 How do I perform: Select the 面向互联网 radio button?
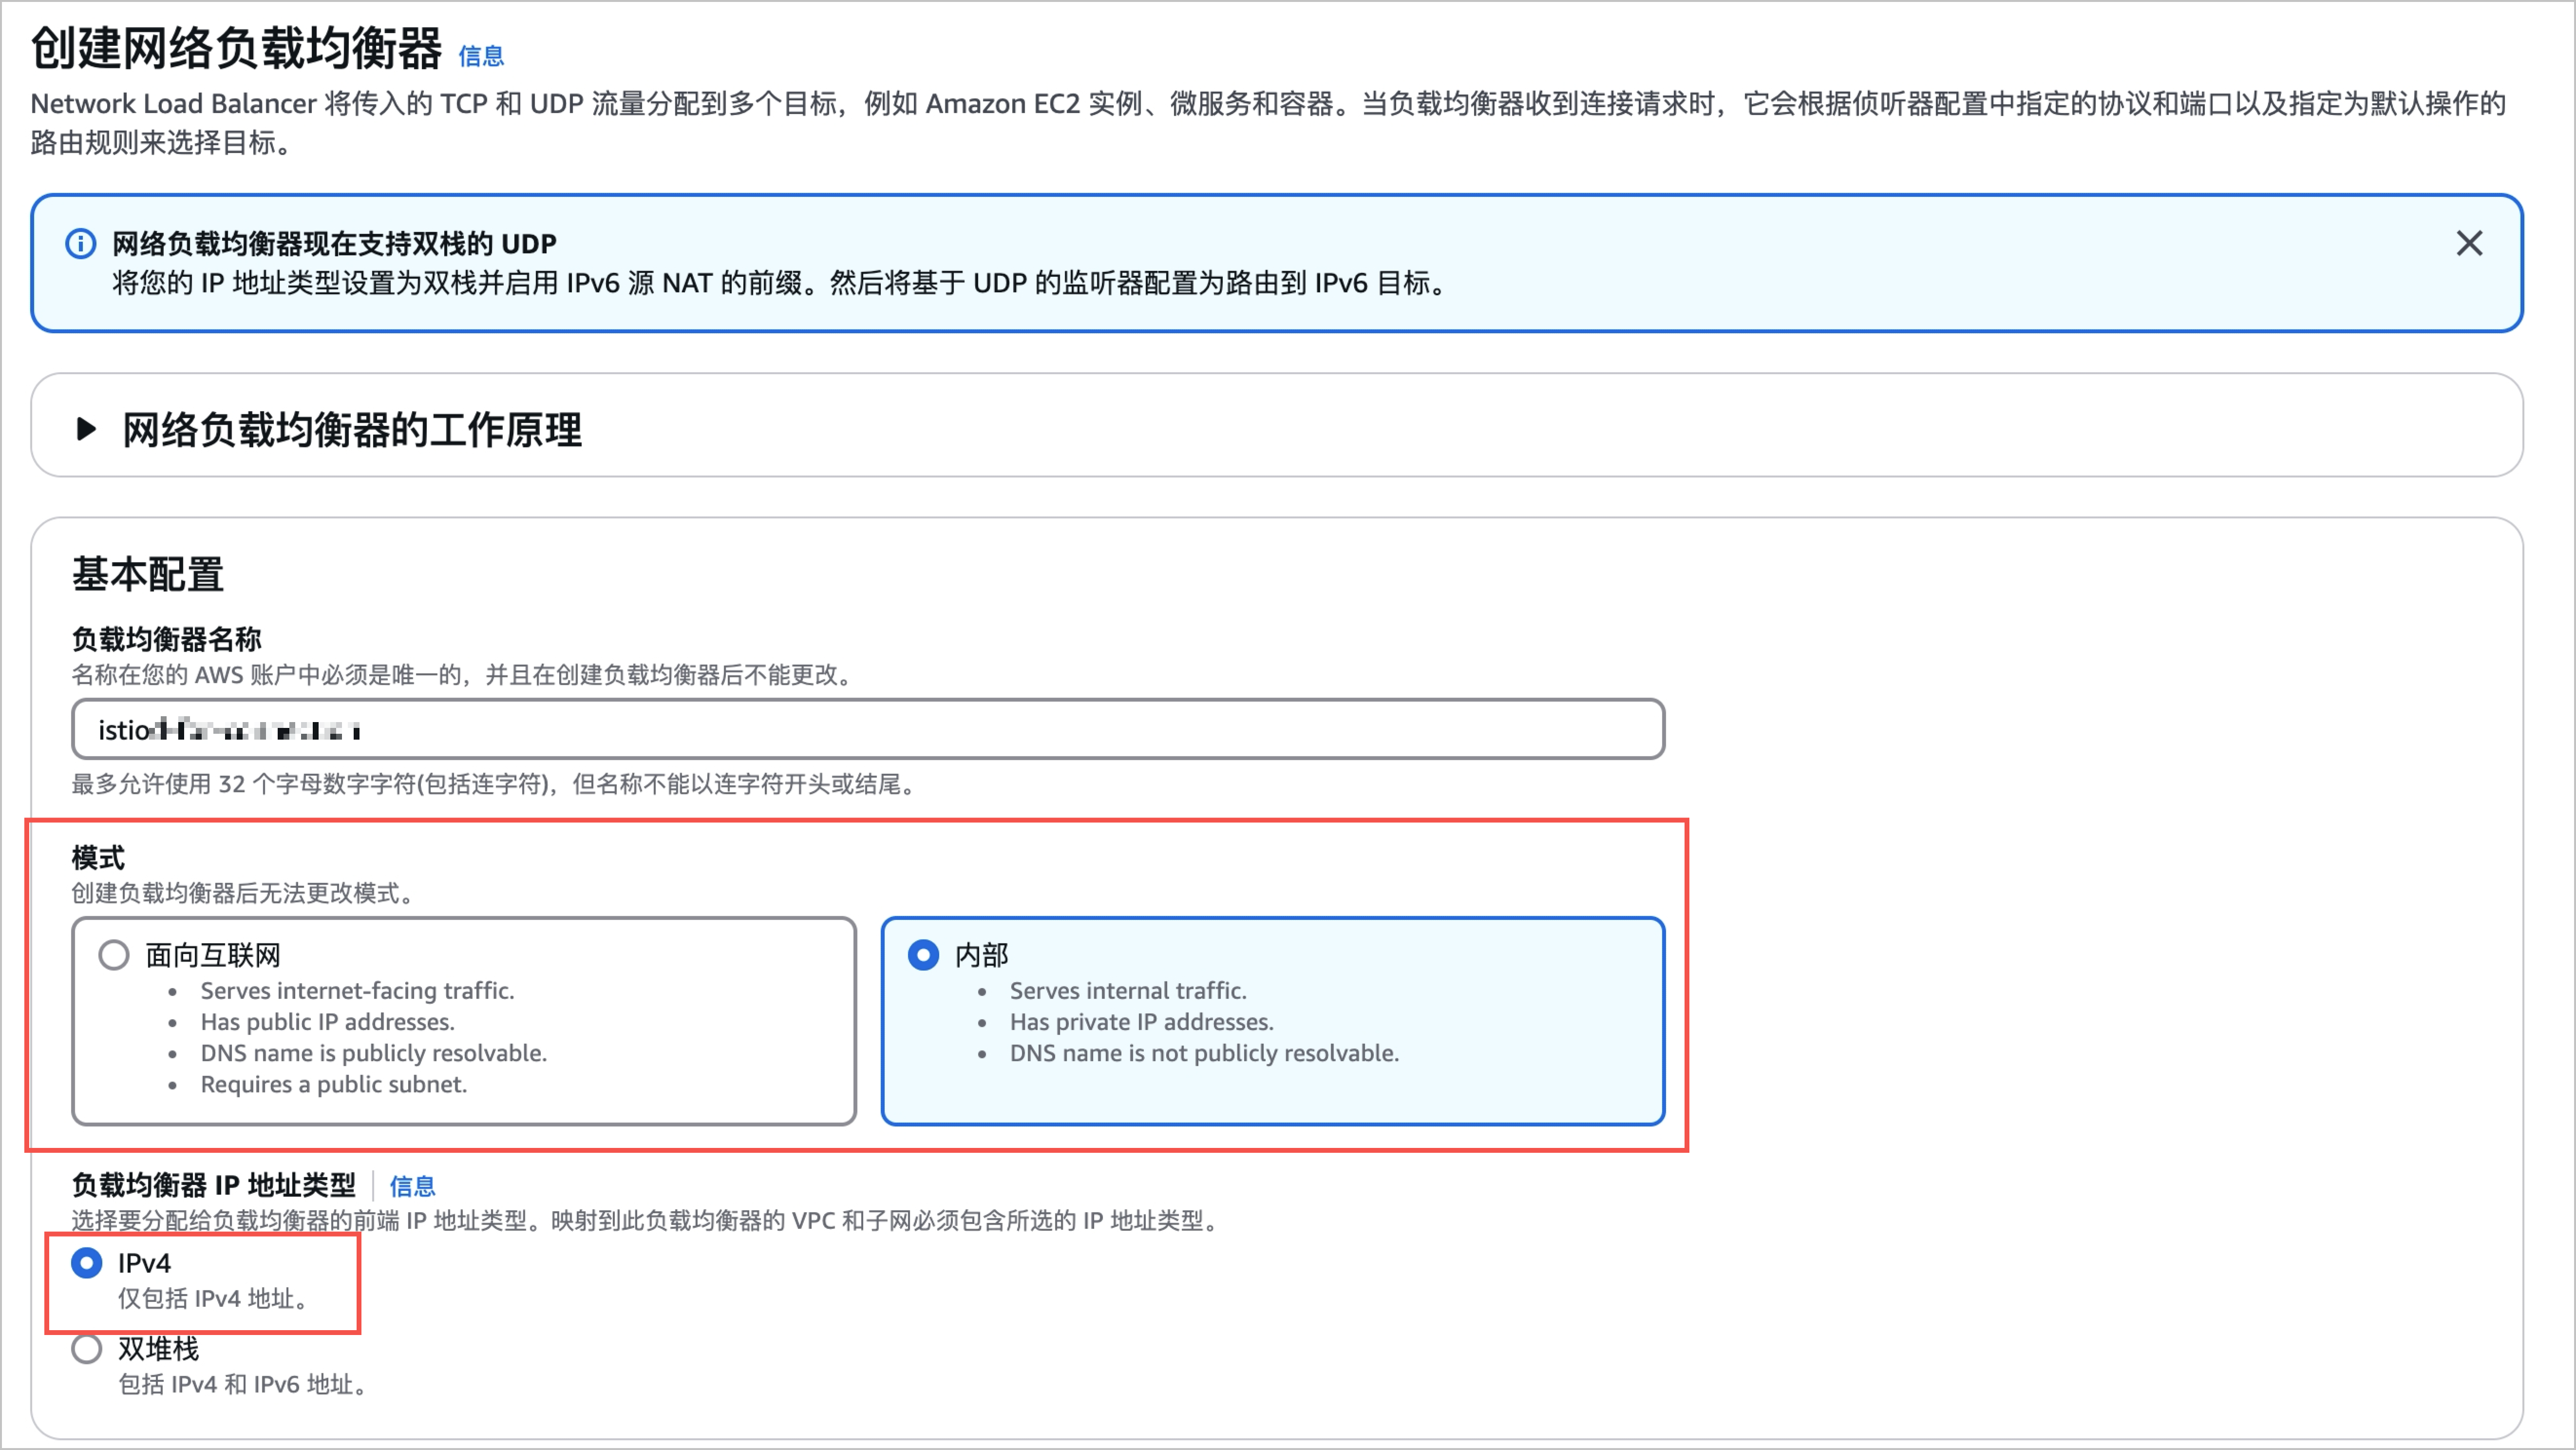click(x=114, y=955)
